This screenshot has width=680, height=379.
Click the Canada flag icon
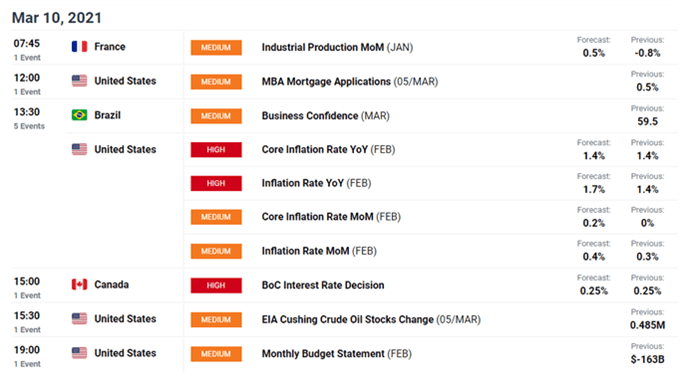(x=79, y=284)
